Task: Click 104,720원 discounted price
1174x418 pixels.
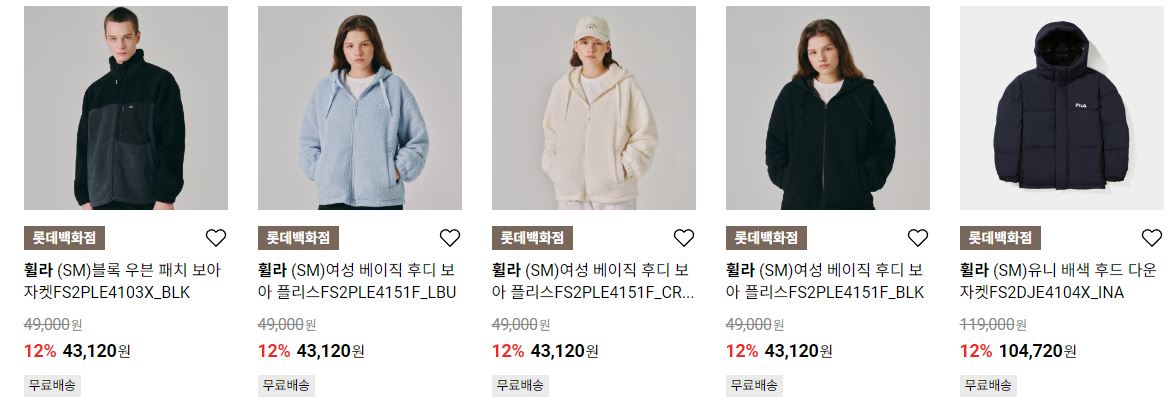Action: pos(1038,351)
